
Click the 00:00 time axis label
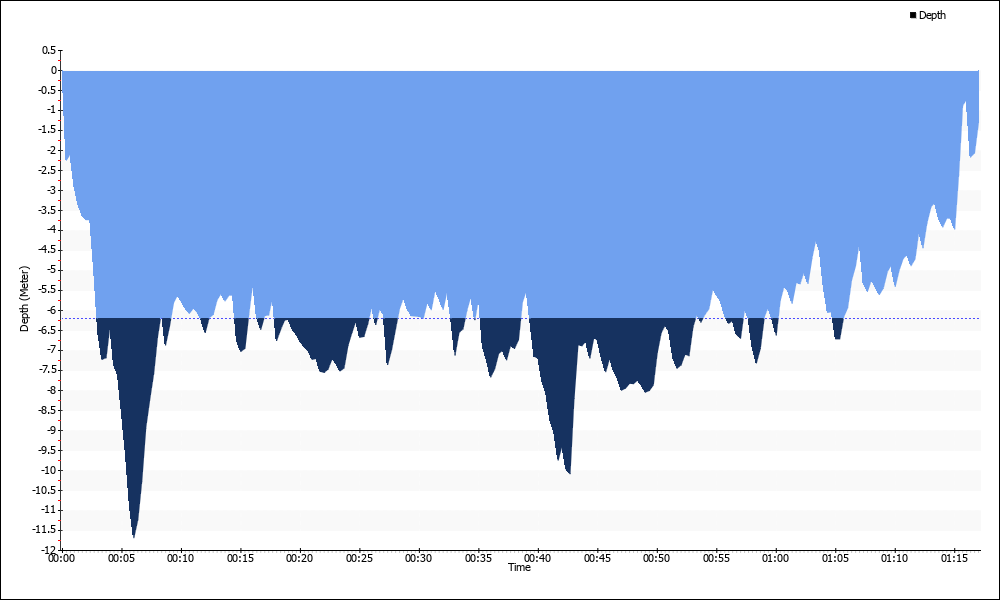click(62, 558)
